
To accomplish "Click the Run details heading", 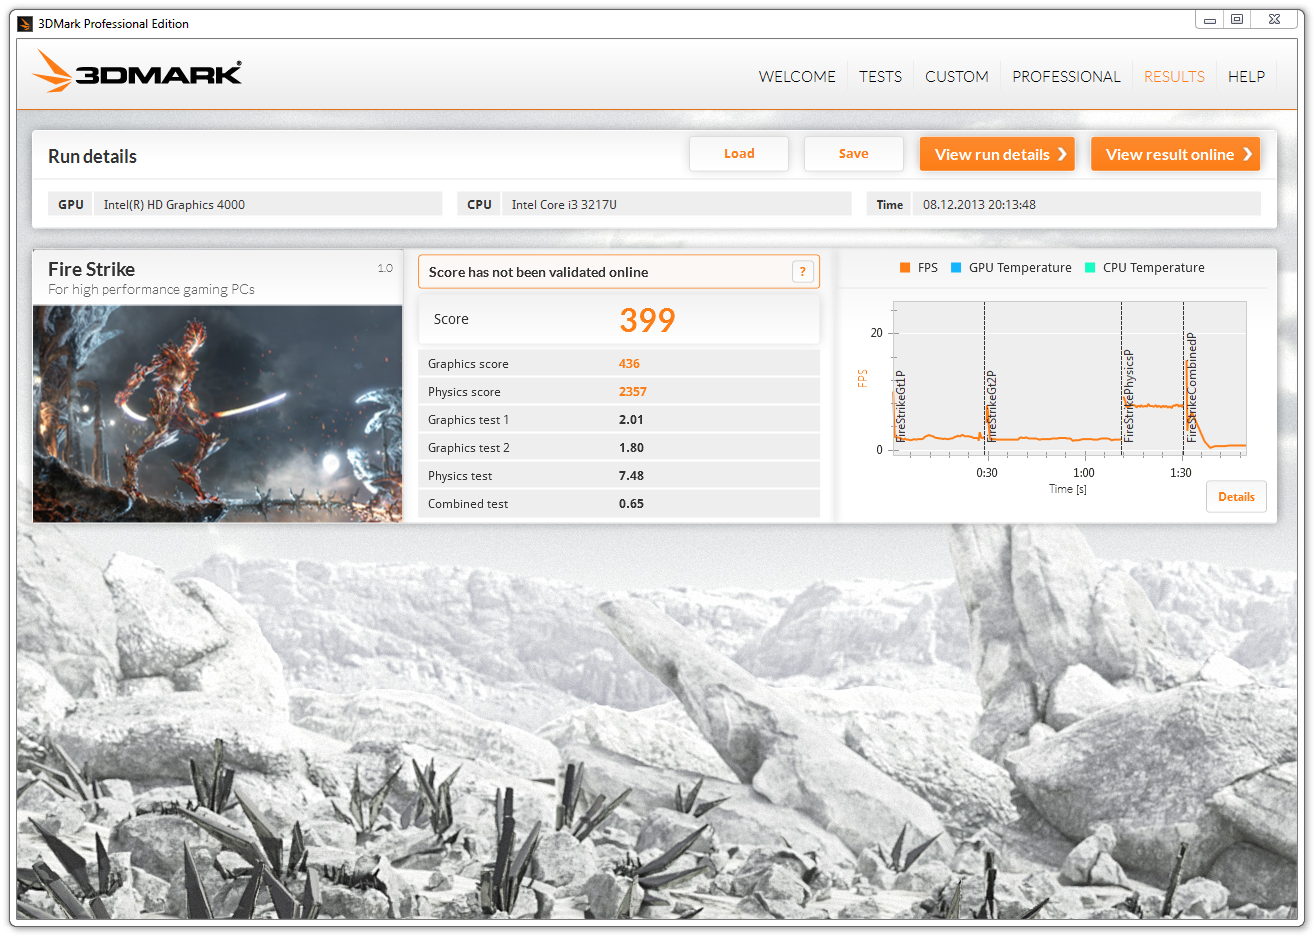I will 92,156.
